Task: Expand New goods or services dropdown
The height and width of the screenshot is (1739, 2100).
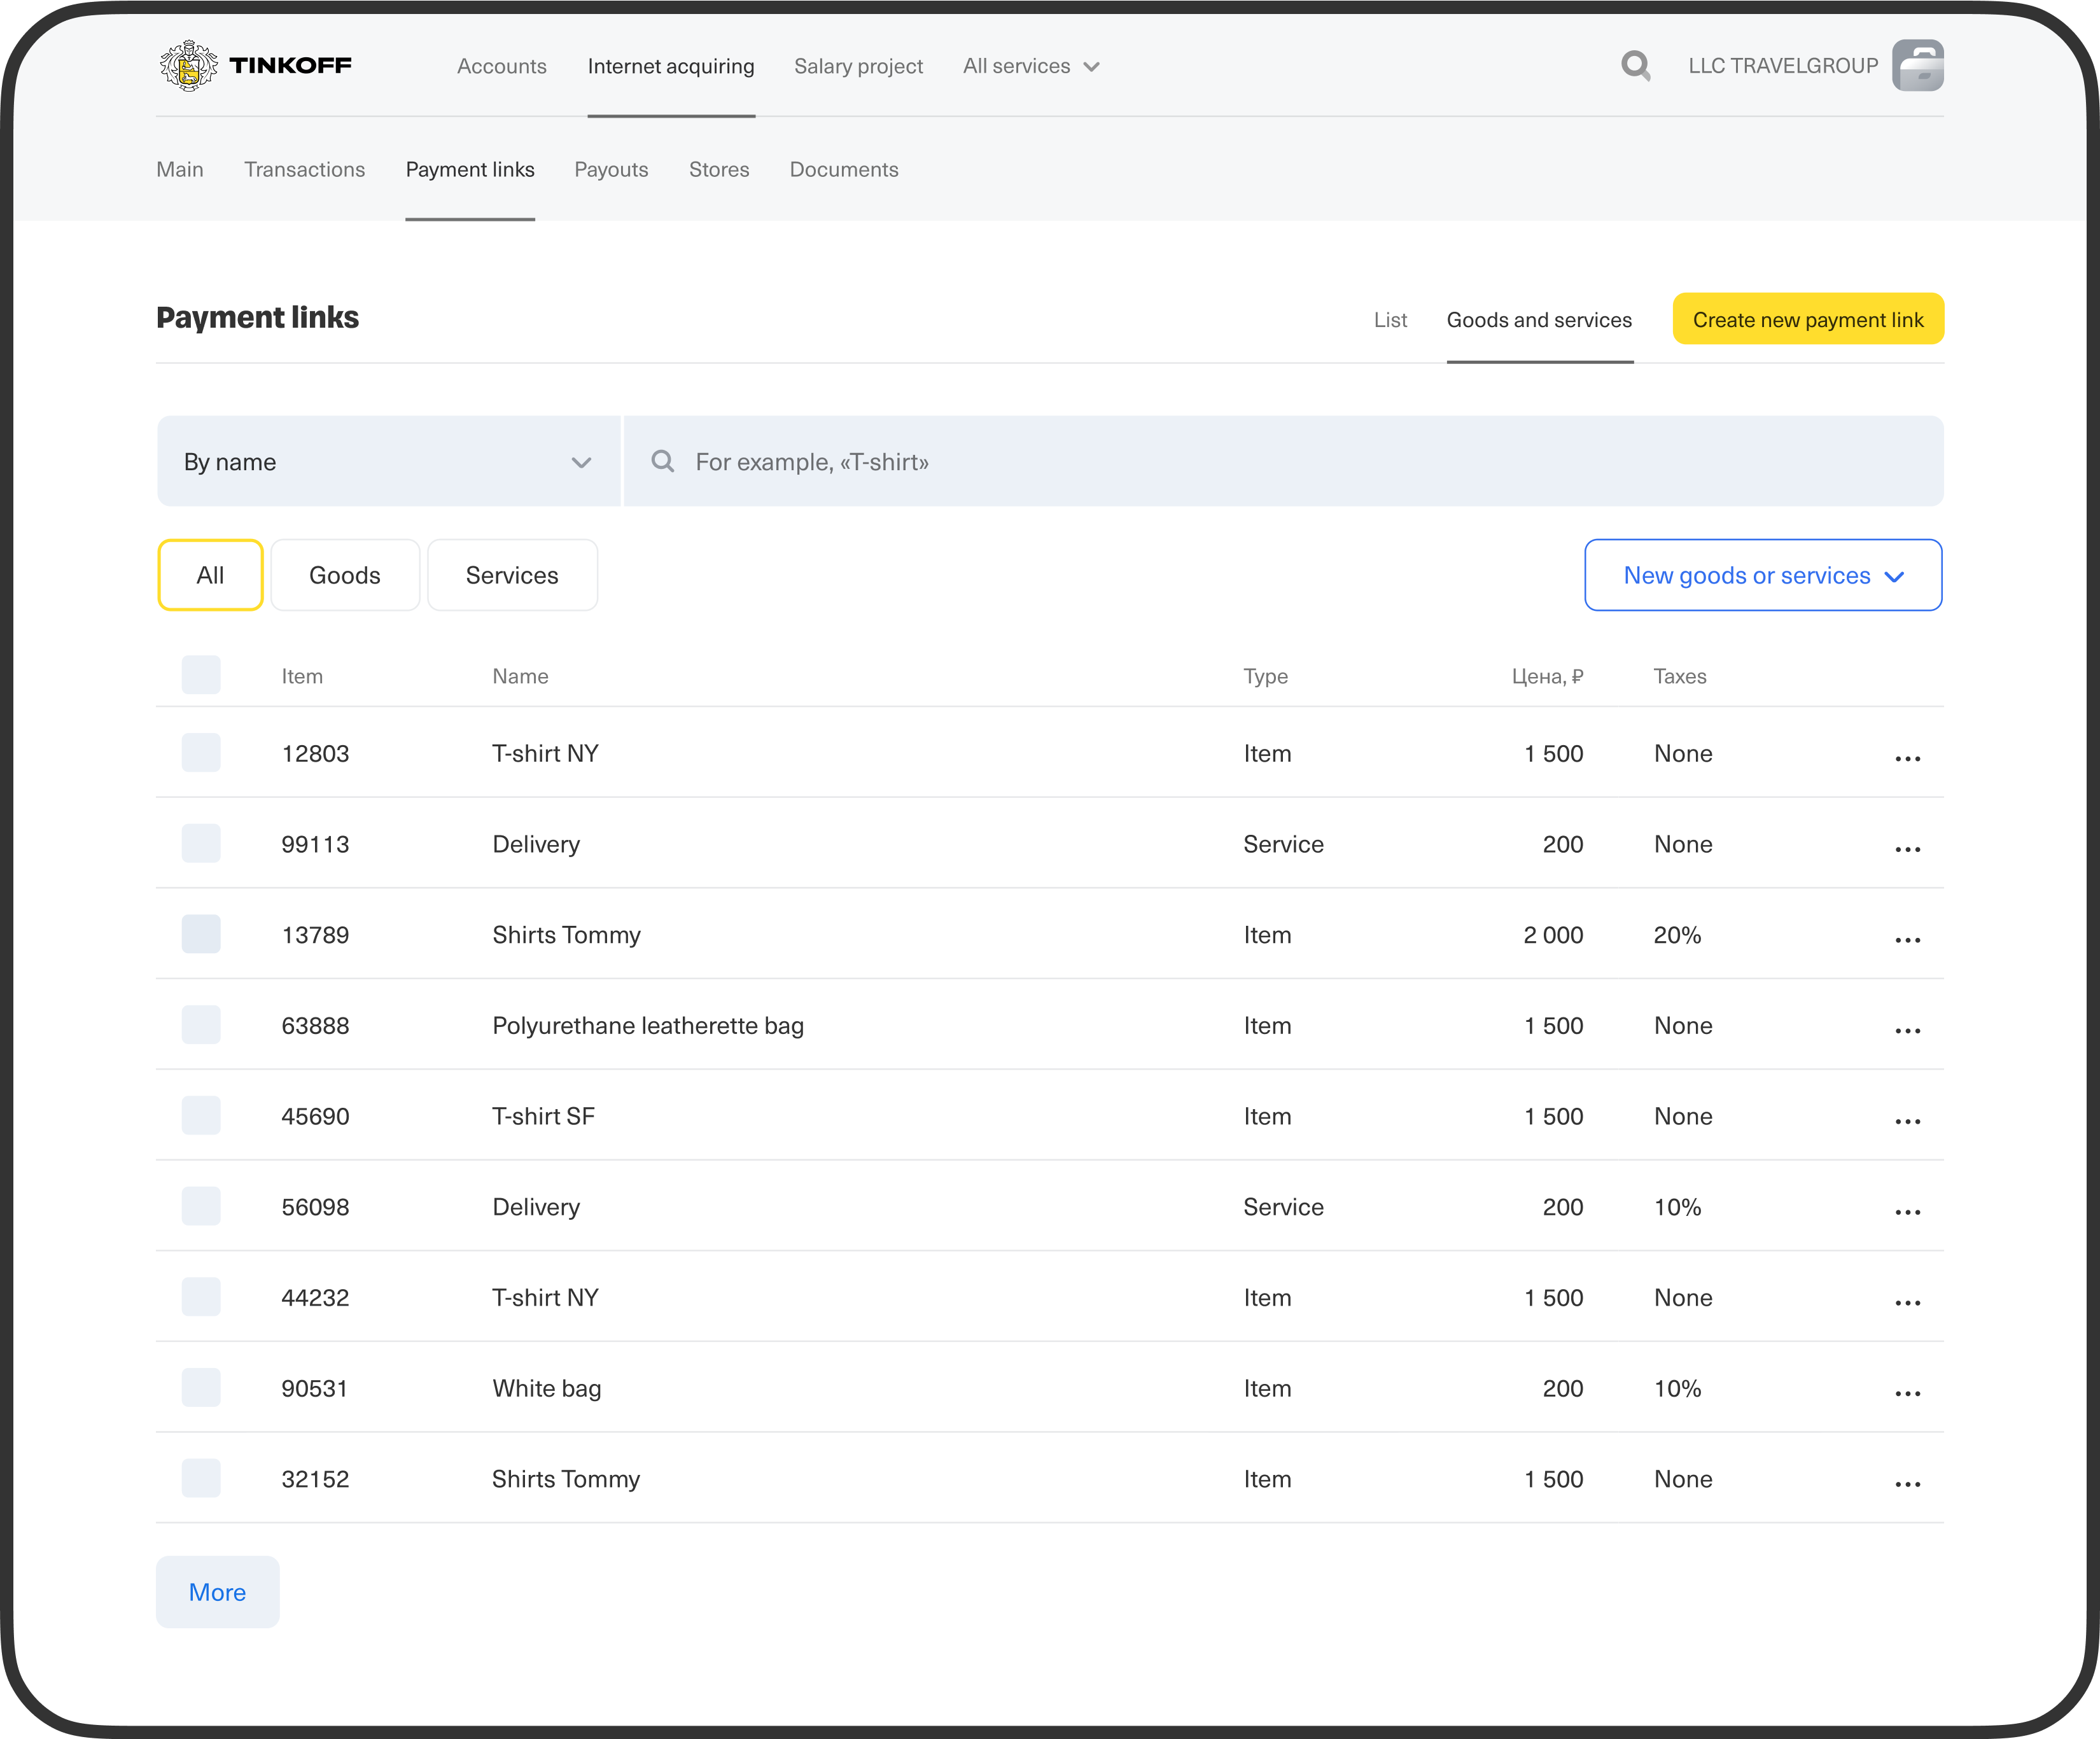Action: tap(1763, 575)
